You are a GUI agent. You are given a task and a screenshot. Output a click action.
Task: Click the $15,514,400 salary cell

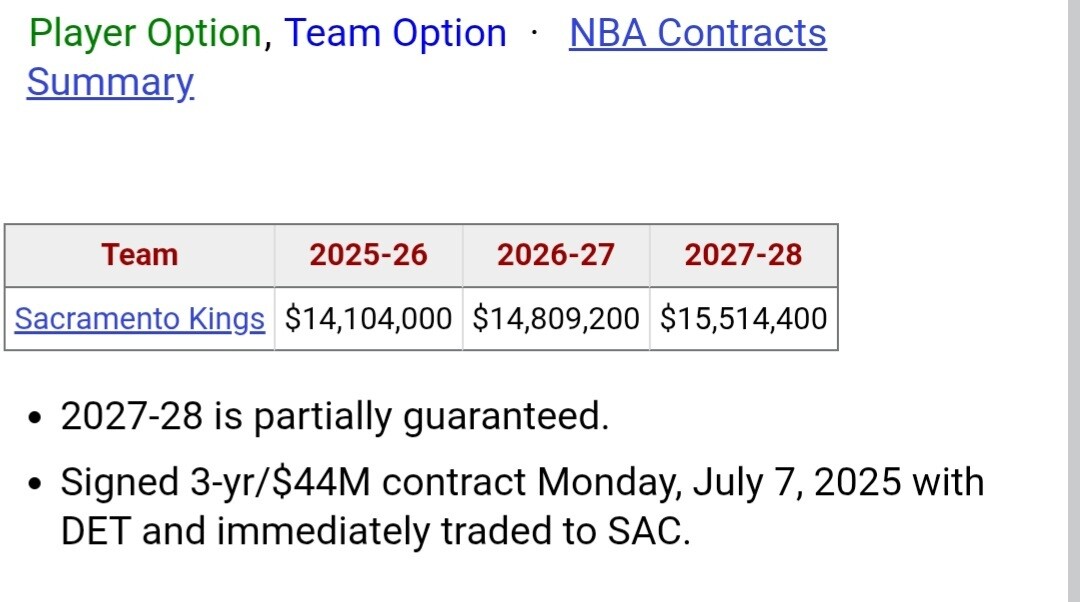click(743, 318)
